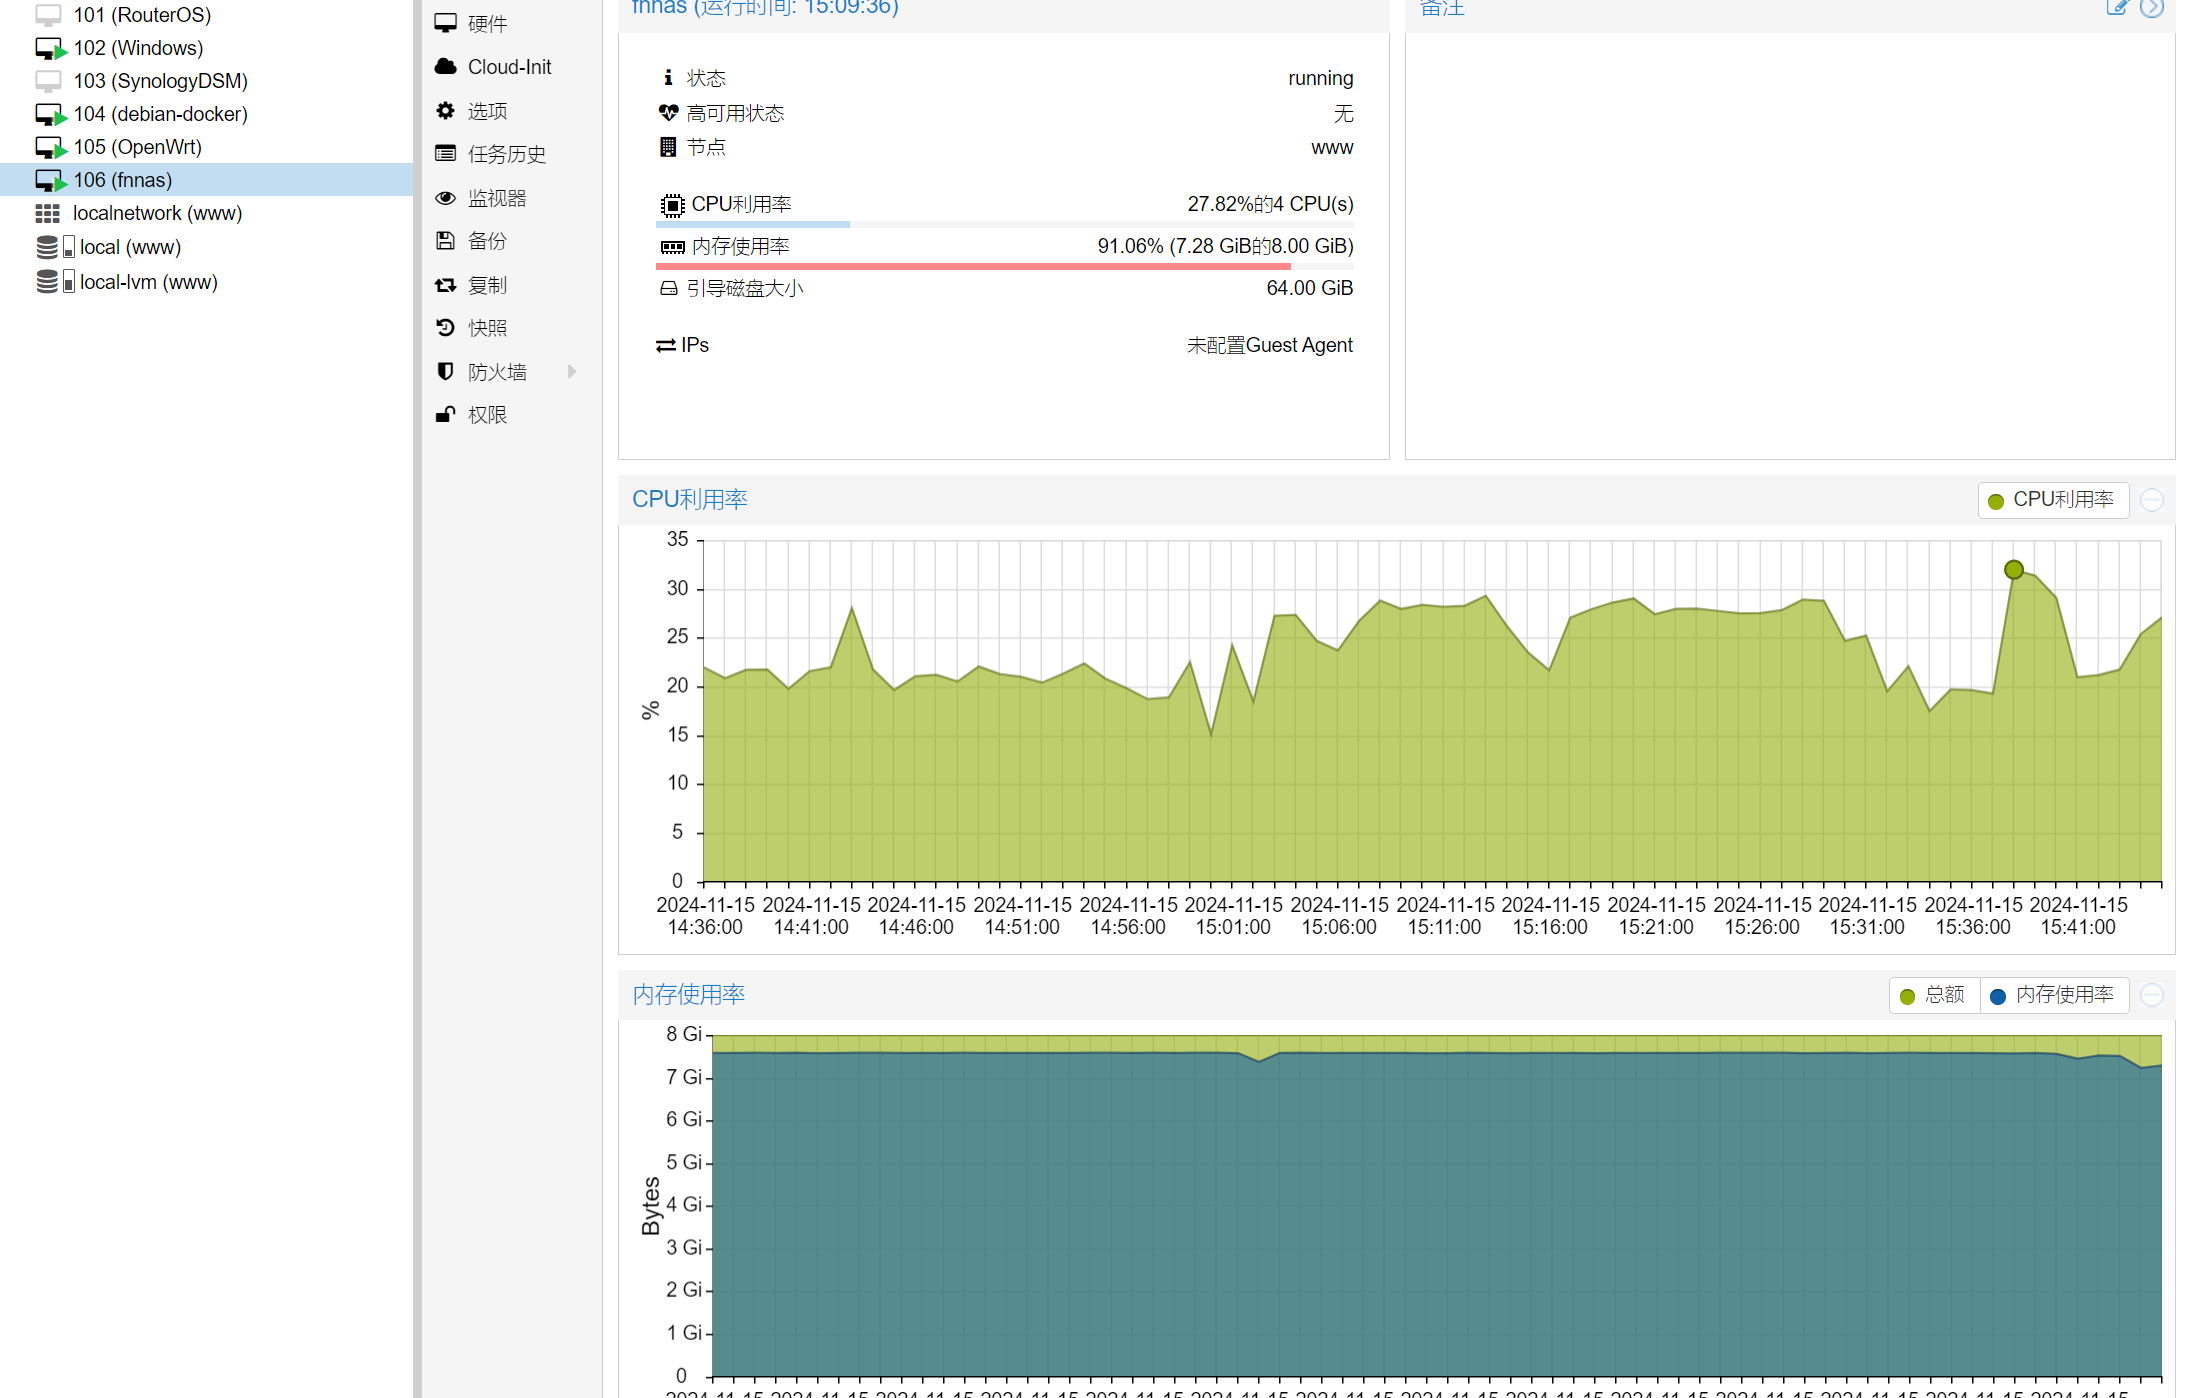Click the shield icon beside 防火墙
This screenshot has height=1398, width=2191.
tap(445, 372)
